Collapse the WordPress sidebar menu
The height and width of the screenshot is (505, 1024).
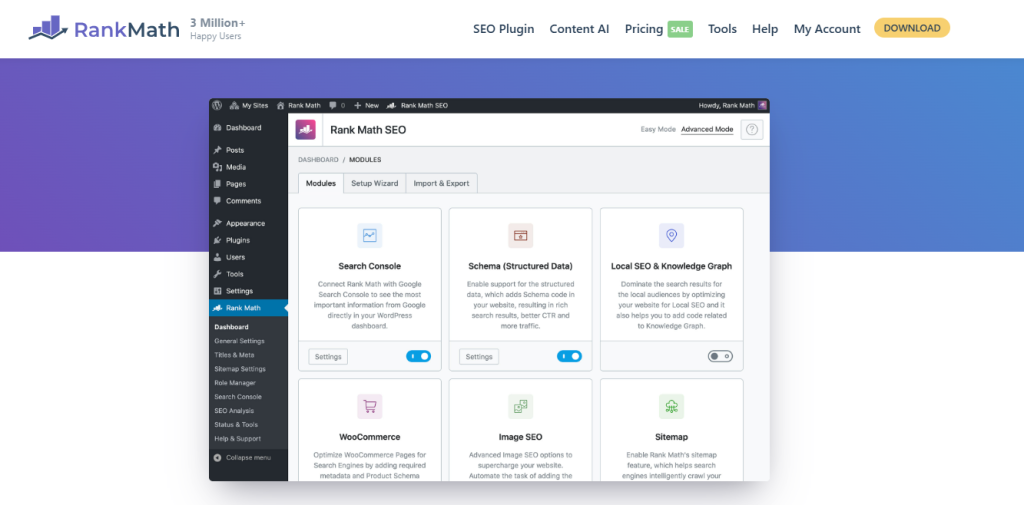pyautogui.click(x=242, y=457)
